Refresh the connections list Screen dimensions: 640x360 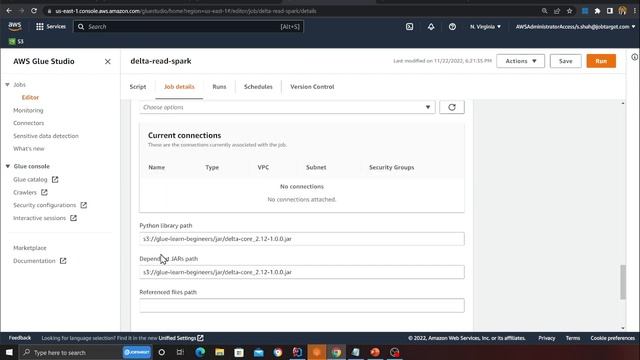(x=452, y=107)
